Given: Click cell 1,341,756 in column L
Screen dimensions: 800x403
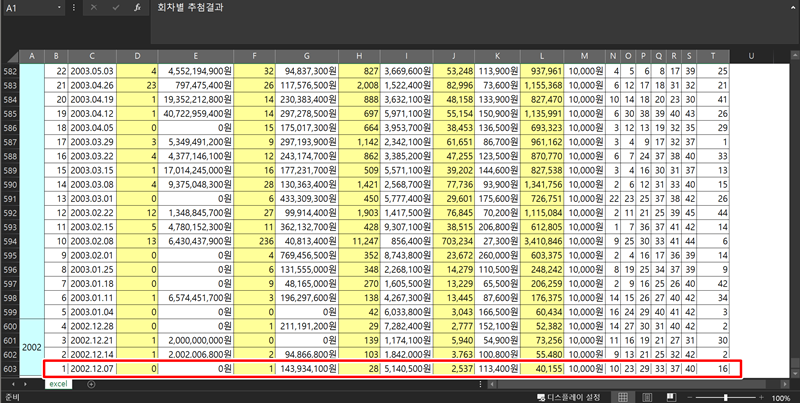Looking at the screenshot, I should coord(542,184).
